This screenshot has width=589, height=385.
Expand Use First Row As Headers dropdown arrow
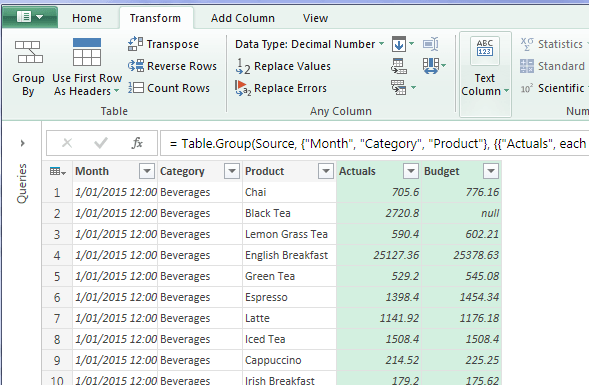tap(116, 91)
